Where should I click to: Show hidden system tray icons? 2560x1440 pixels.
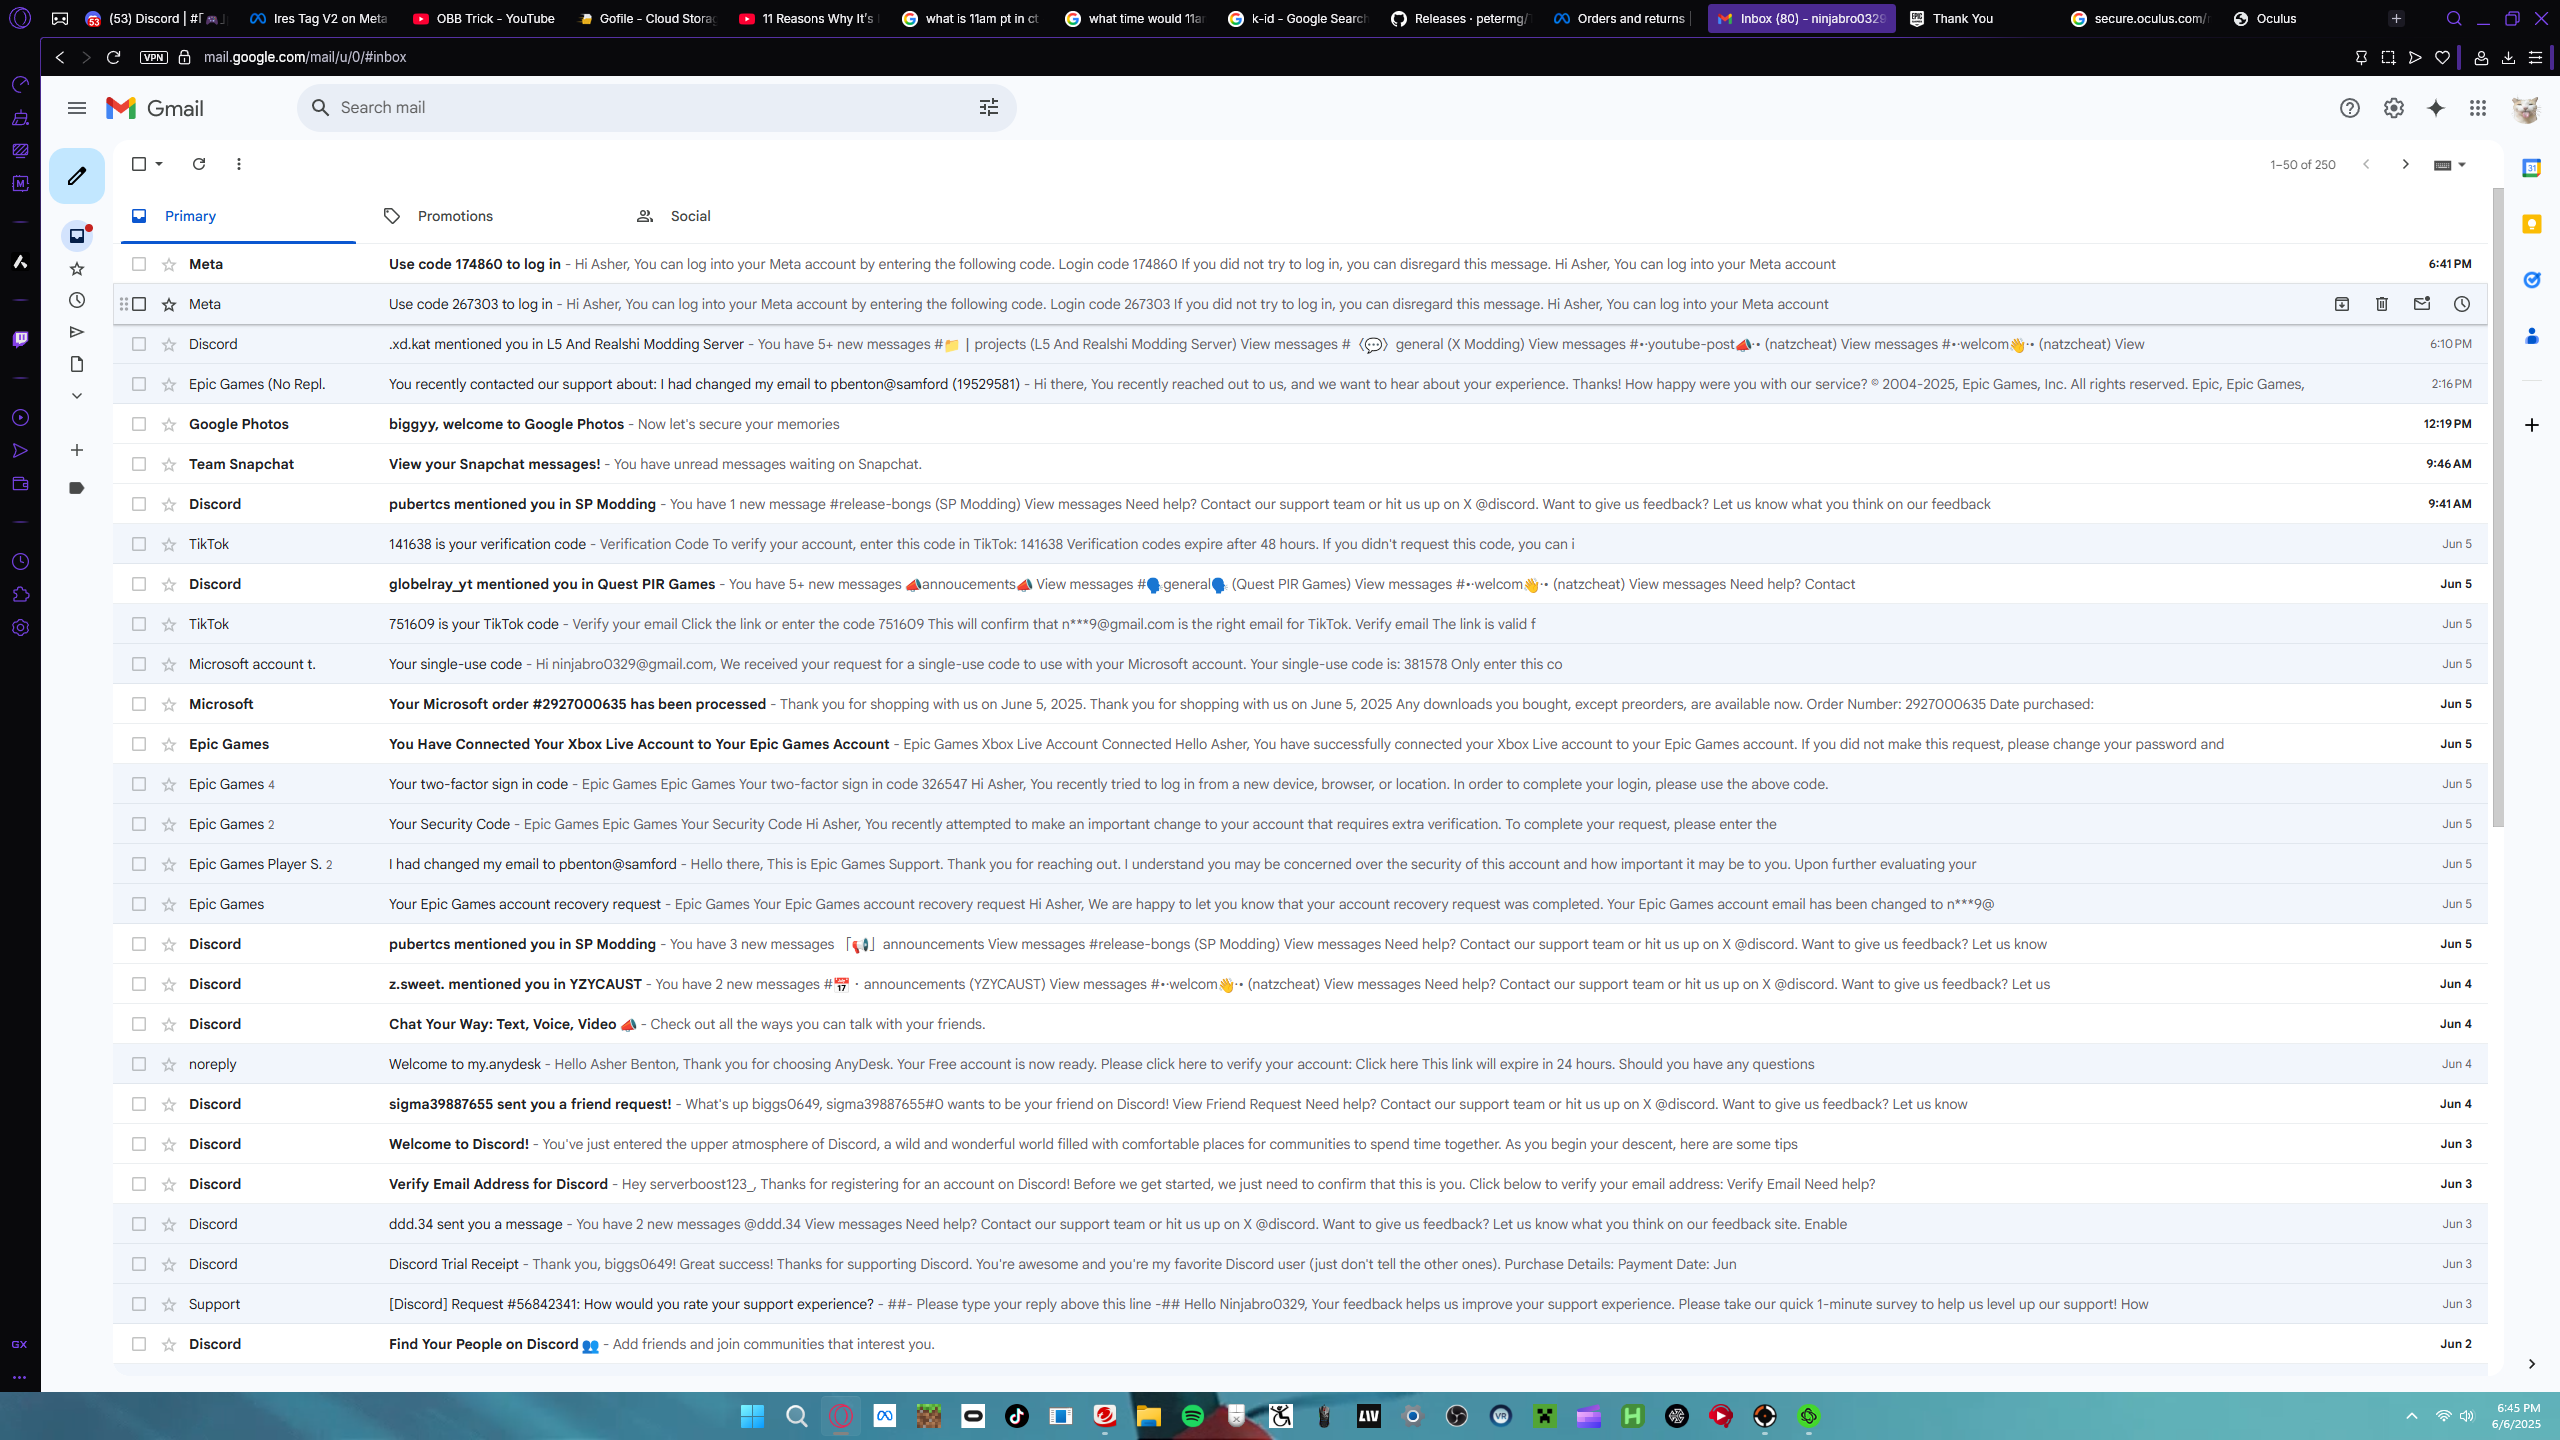click(x=2412, y=1416)
